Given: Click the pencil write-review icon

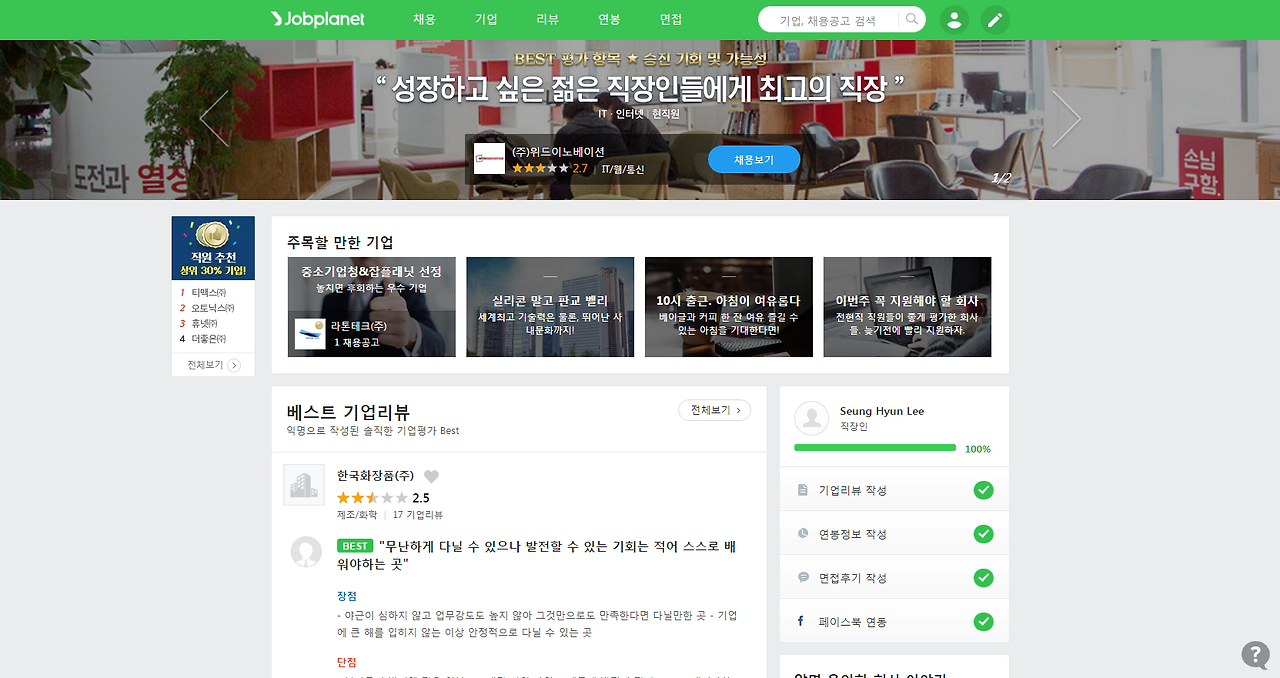Looking at the screenshot, I should coord(994,19).
